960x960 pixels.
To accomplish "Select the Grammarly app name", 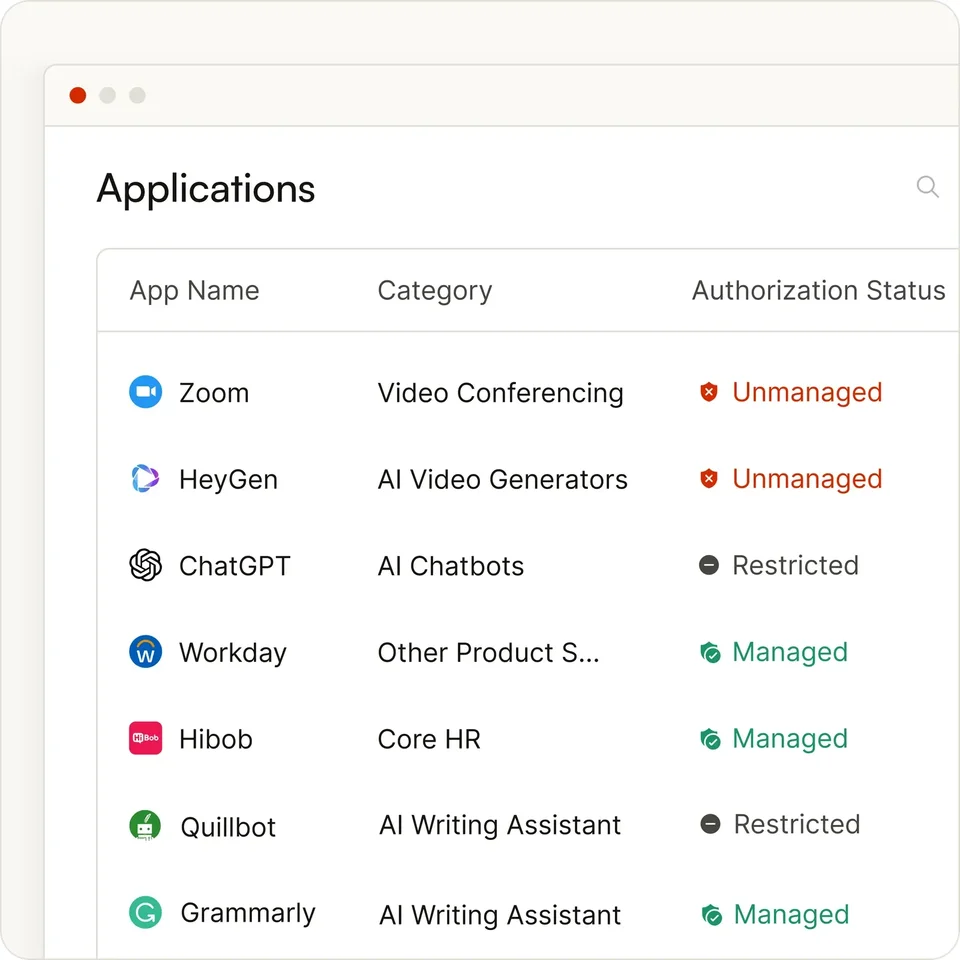I will pyautogui.click(x=248, y=913).
